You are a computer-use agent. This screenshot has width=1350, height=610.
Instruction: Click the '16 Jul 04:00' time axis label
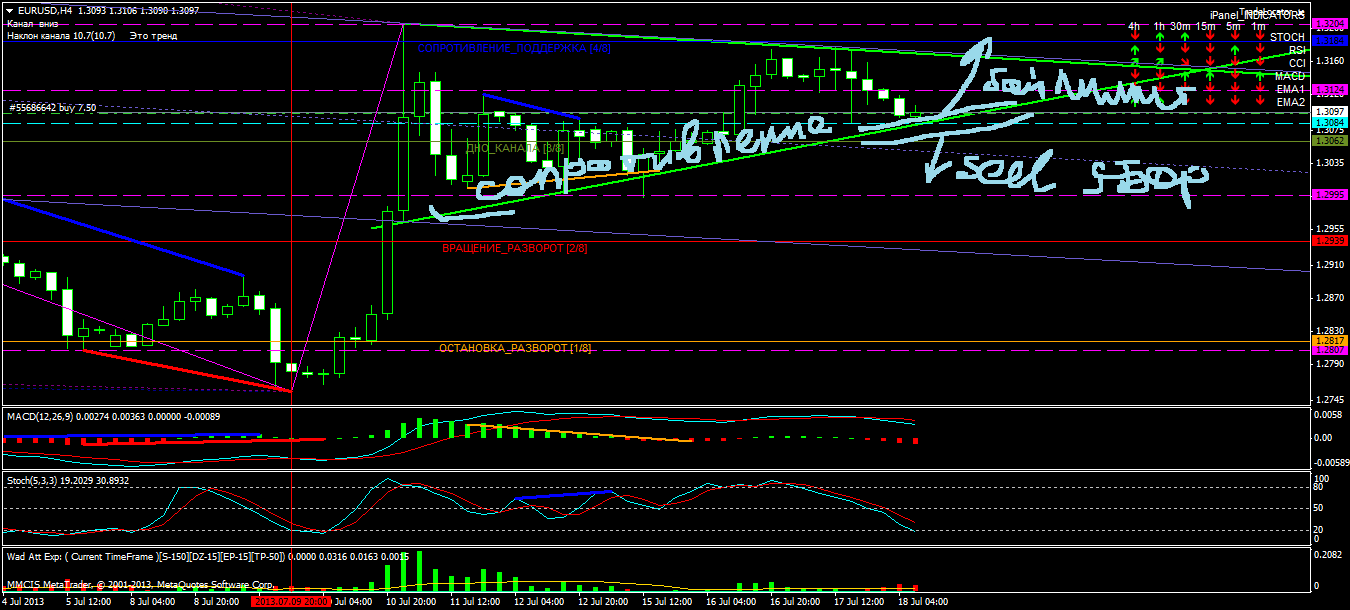733,602
